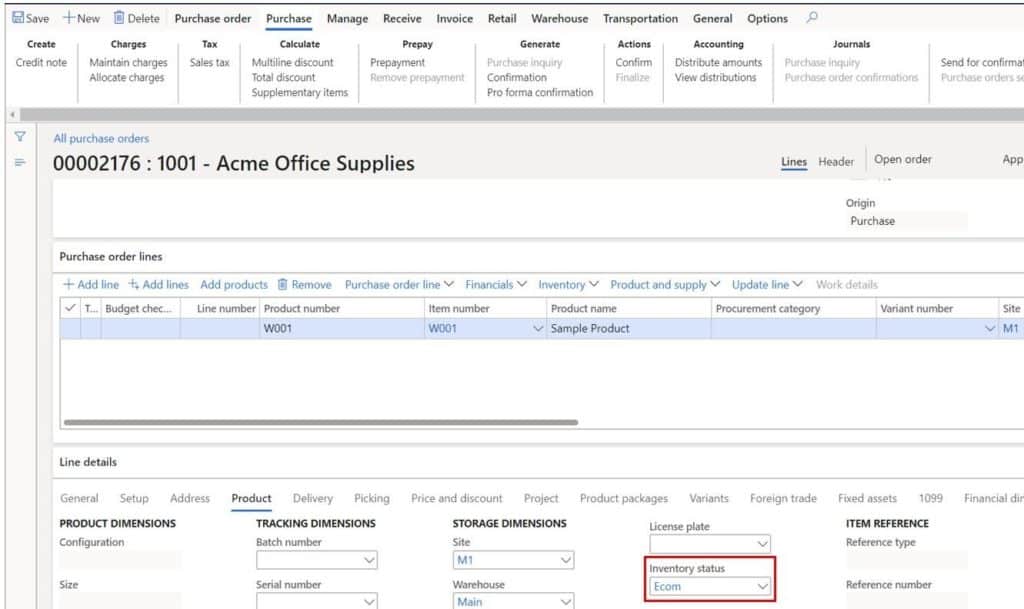Switch to the Warehouse ribbon tab

pos(558,17)
